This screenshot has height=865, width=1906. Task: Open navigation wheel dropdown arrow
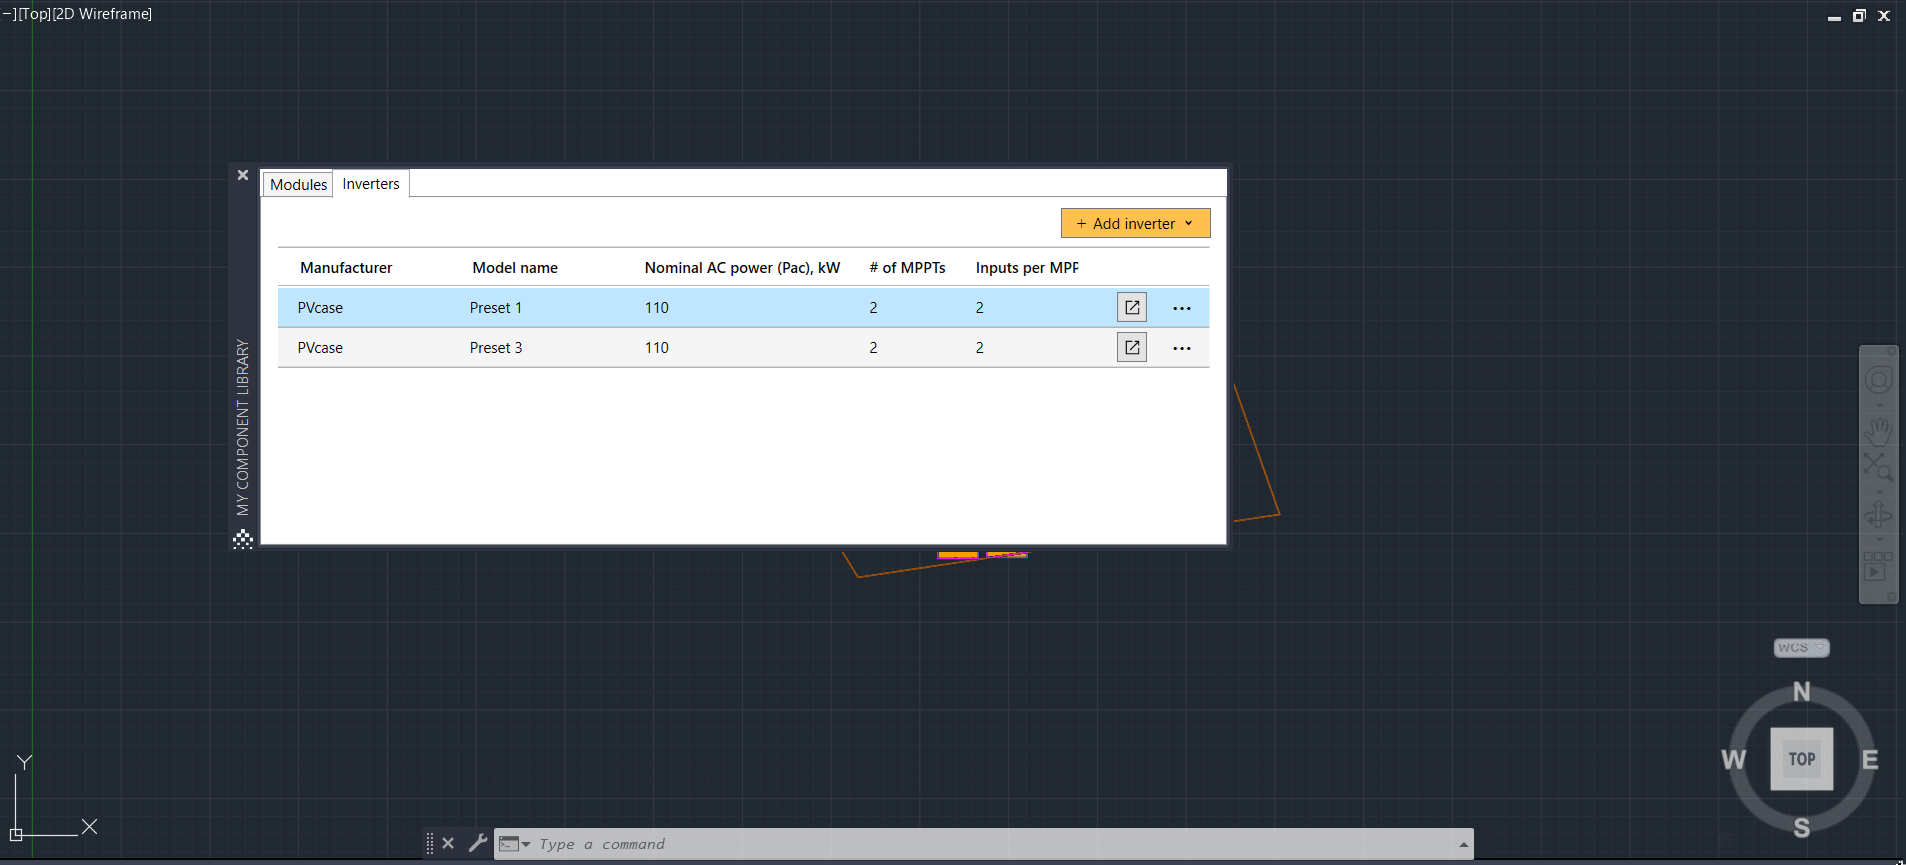pos(1879,405)
